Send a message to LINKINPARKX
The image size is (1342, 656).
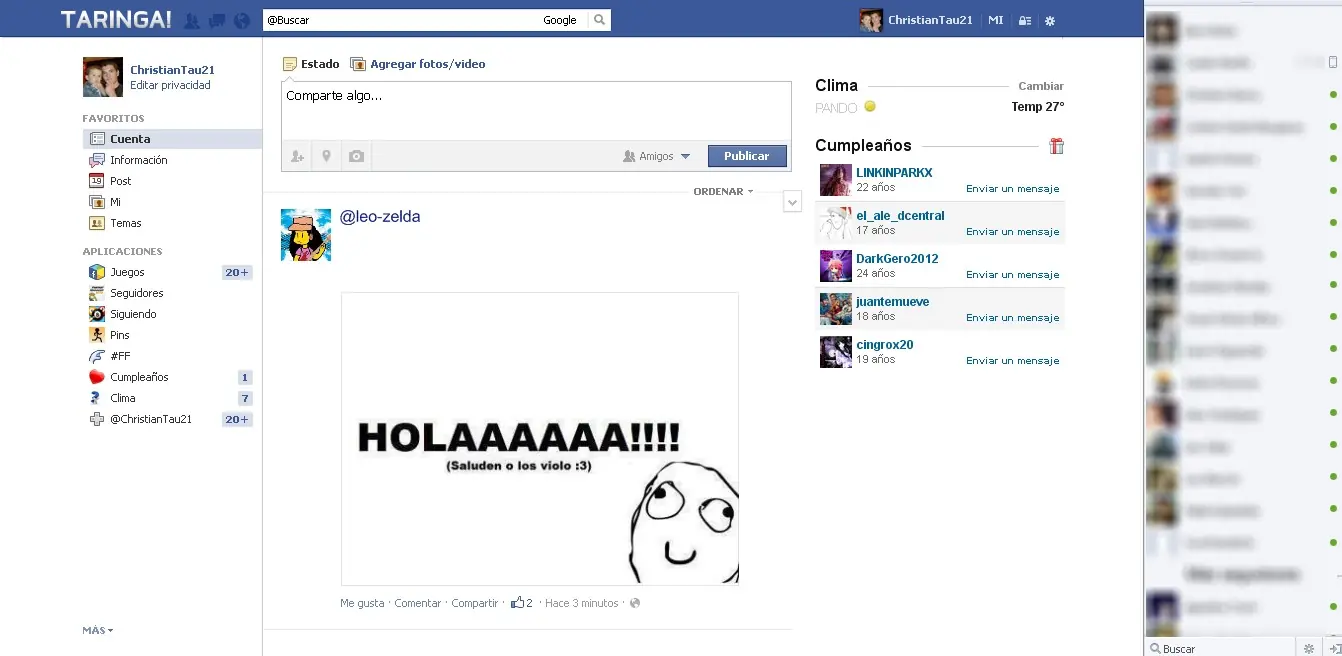point(1012,189)
